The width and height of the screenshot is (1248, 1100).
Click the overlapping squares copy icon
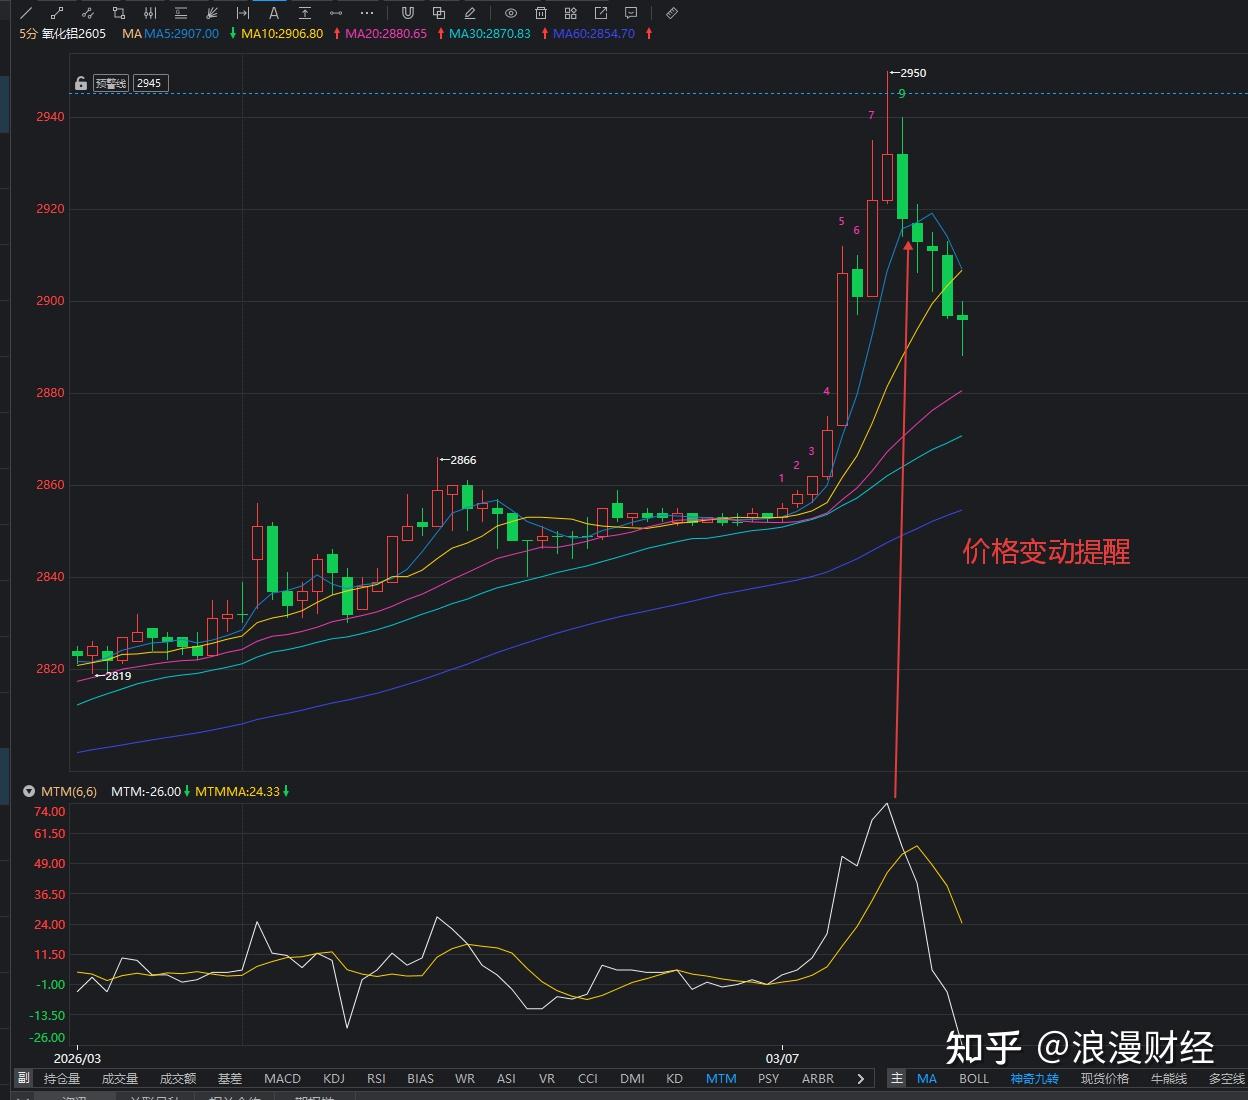tap(439, 13)
